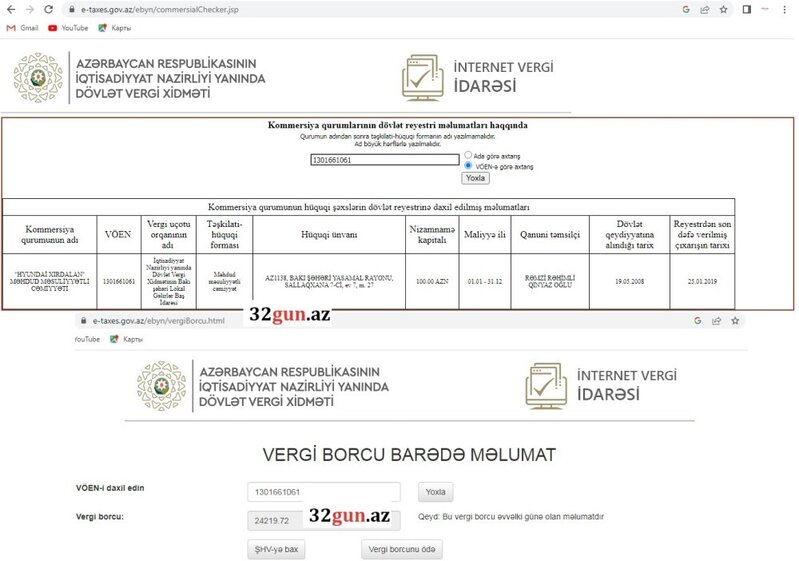
Task: Open Google icon in top address bar
Action: tap(686, 9)
